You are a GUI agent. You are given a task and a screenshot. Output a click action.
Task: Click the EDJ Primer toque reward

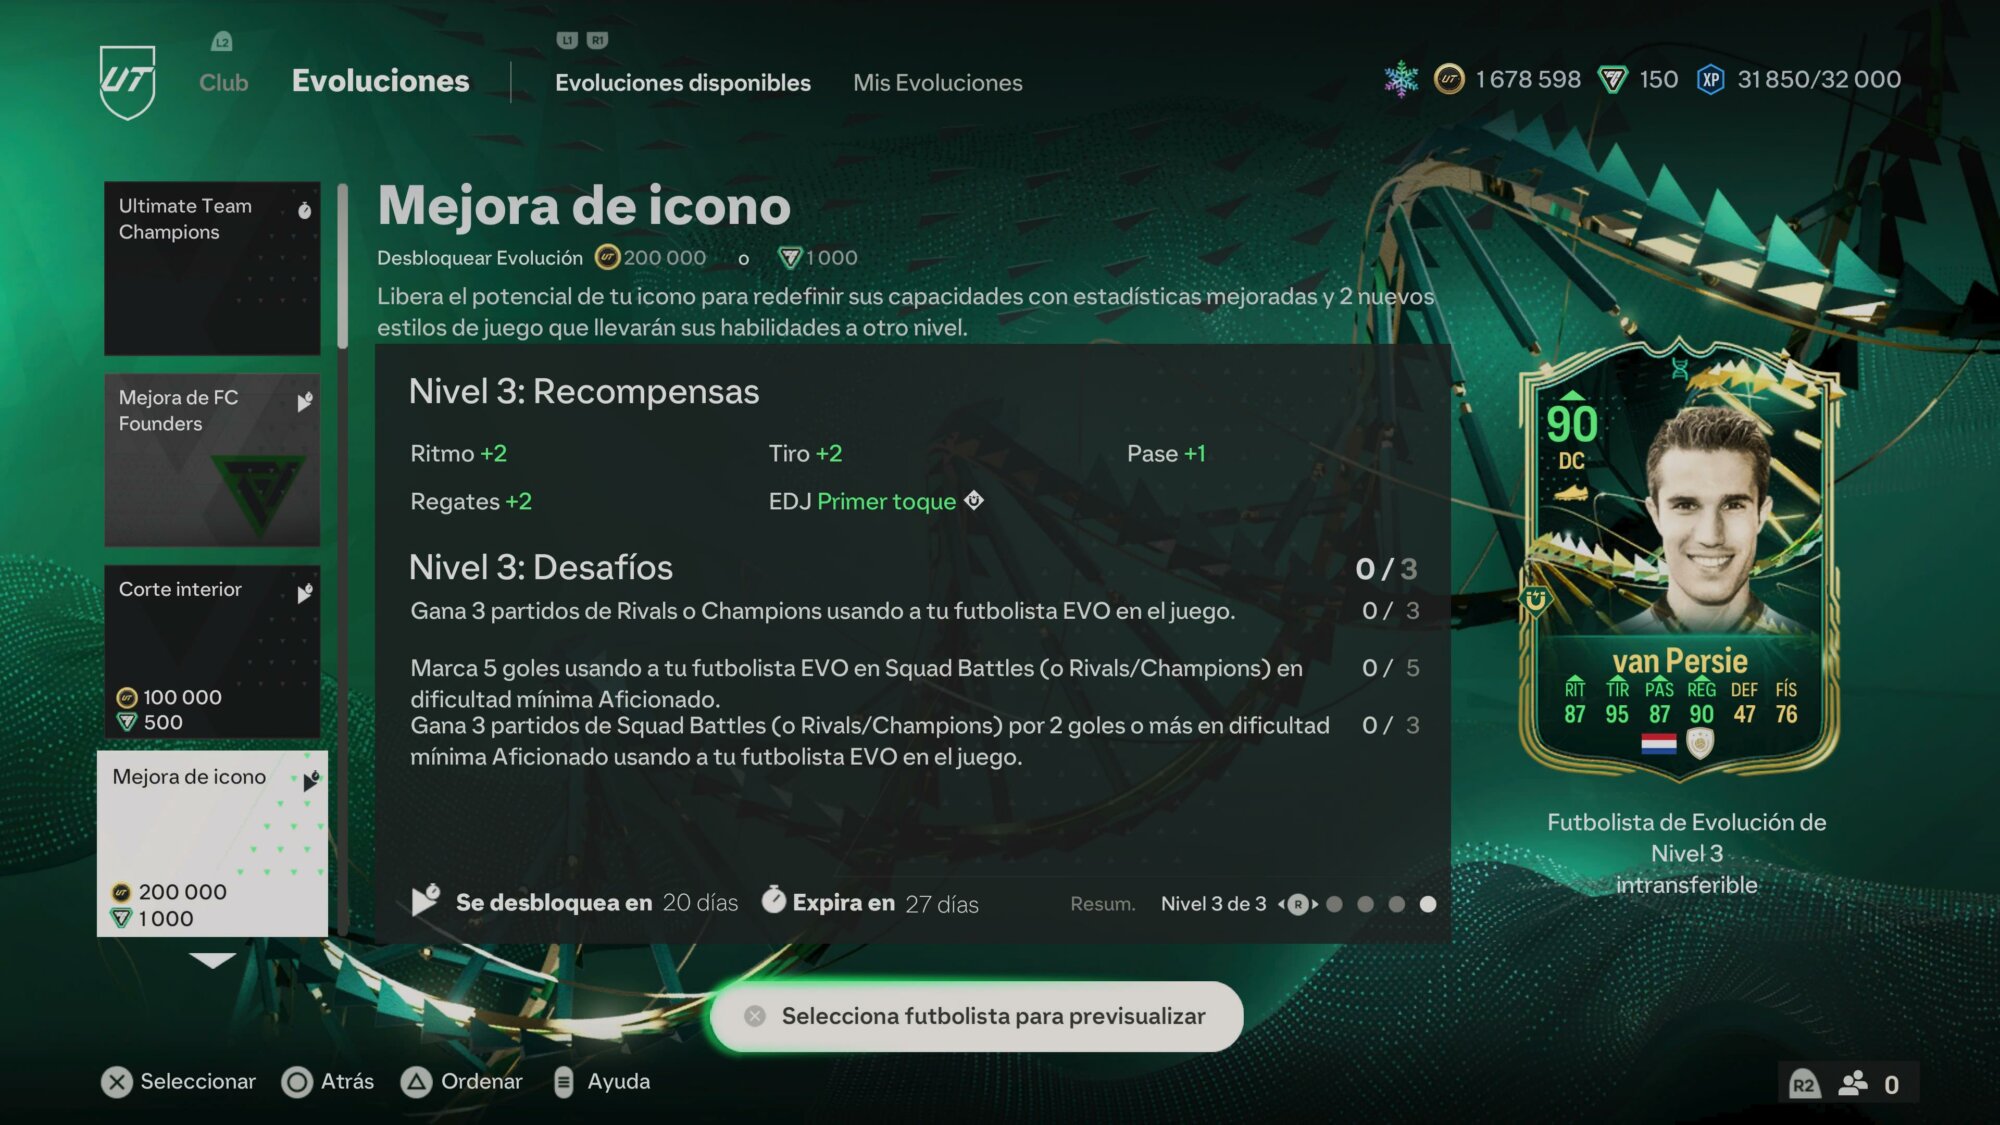point(876,501)
